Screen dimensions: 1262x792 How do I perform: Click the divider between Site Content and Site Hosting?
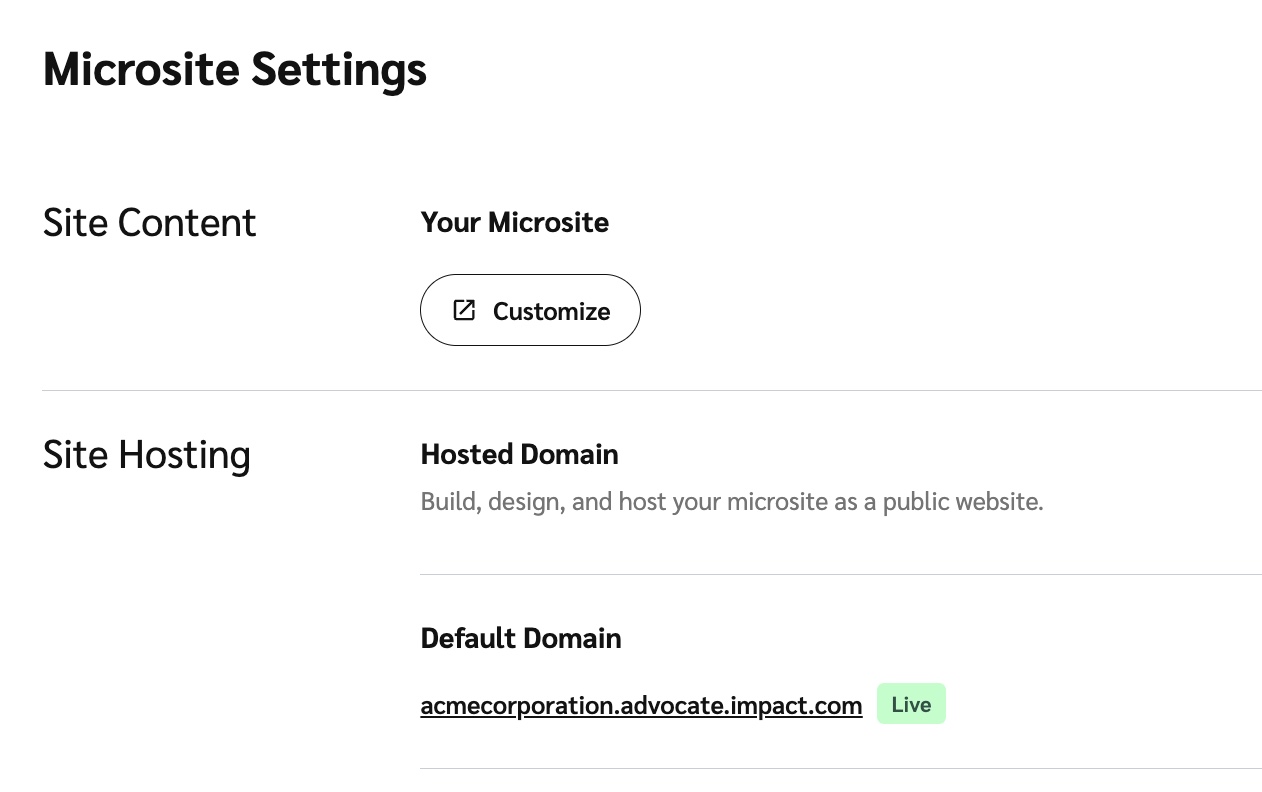click(x=651, y=390)
